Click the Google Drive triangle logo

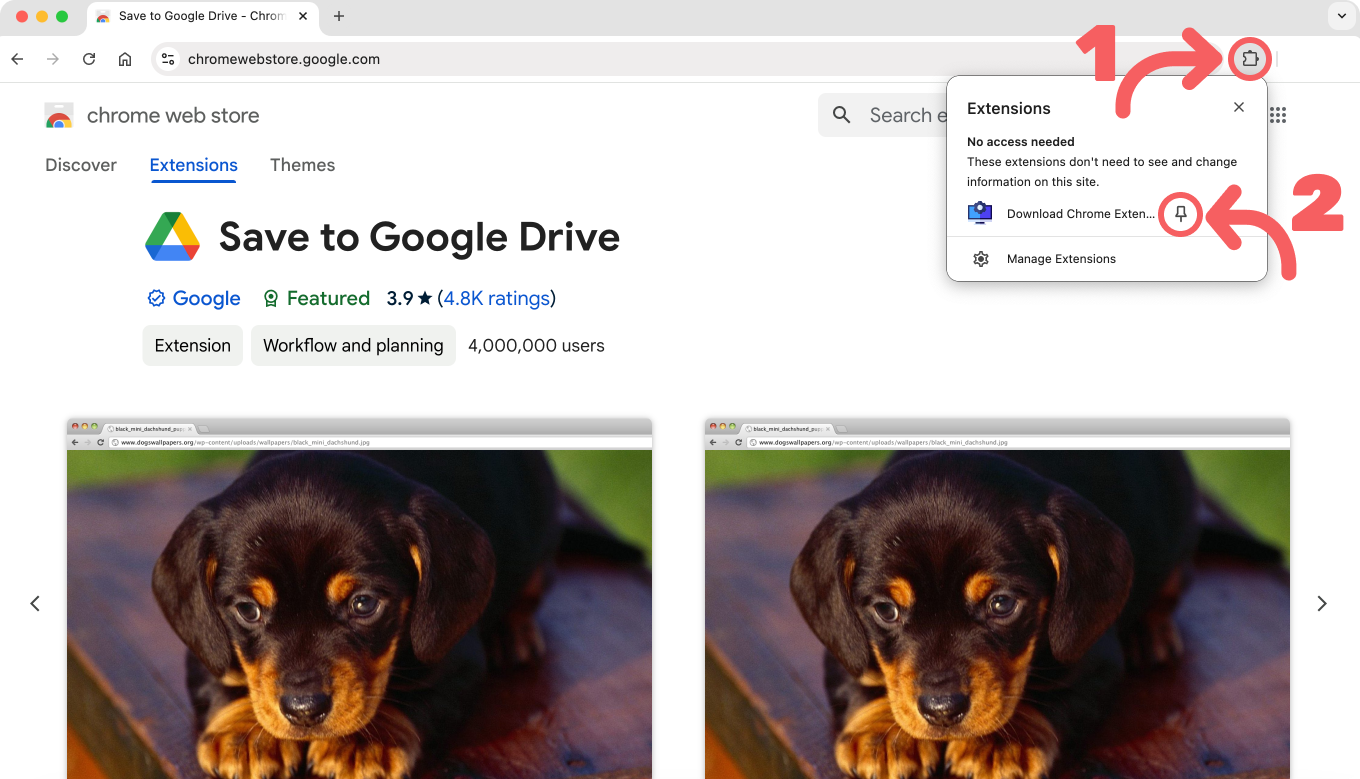(x=173, y=237)
